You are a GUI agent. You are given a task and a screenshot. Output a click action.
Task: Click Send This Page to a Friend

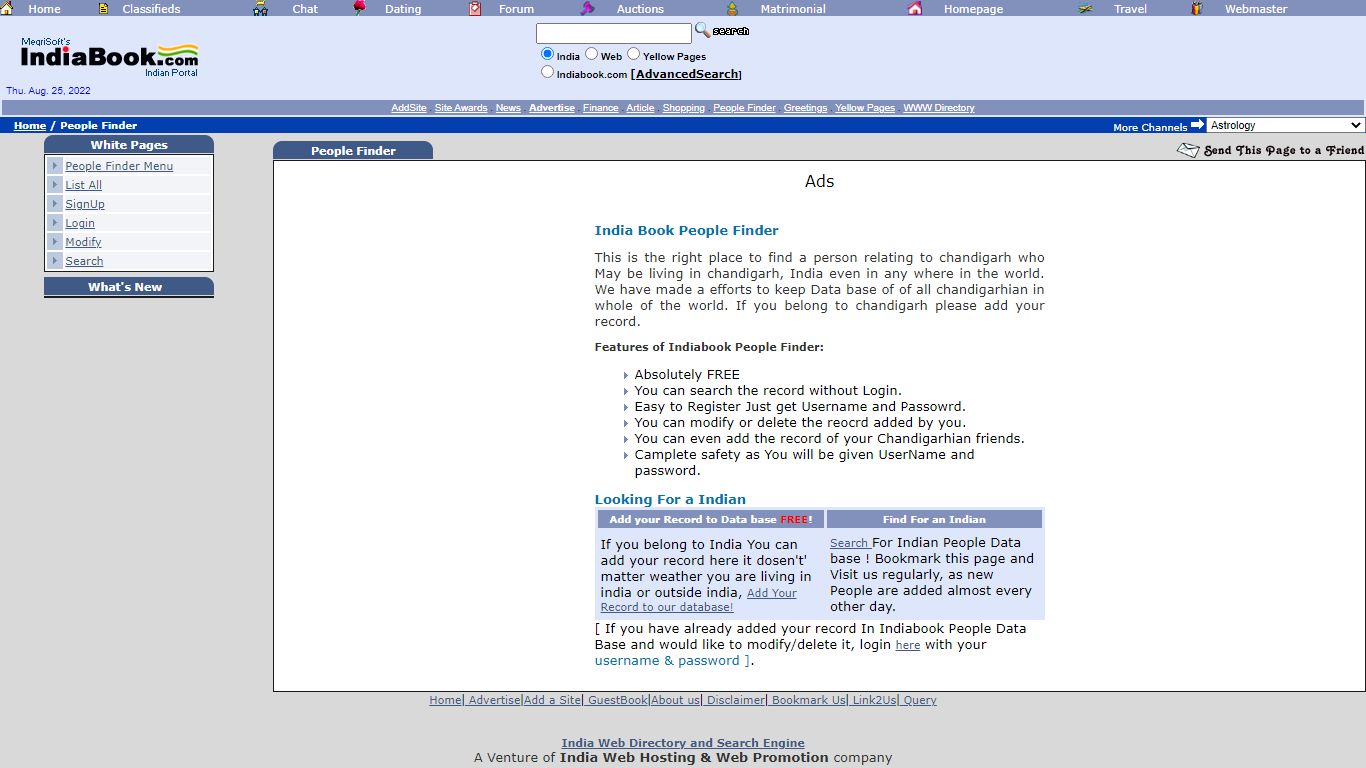1283,150
